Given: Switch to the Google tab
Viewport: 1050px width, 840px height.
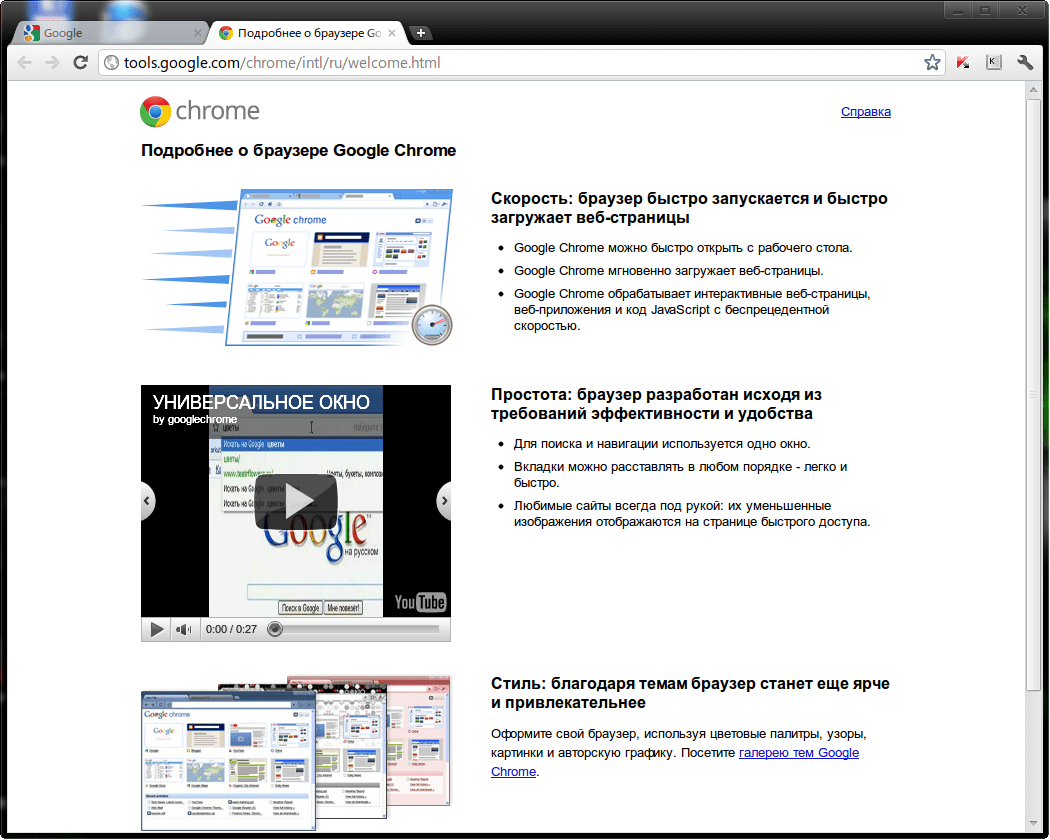Looking at the screenshot, I should tap(108, 32).
